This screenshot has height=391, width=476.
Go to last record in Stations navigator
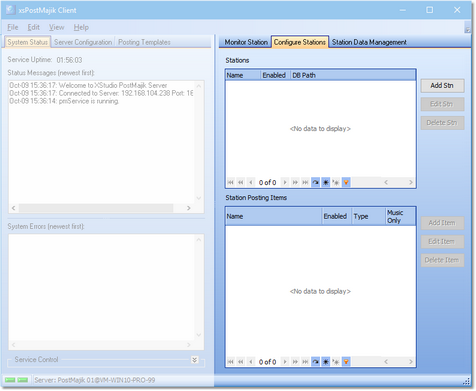click(x=305, y=182)
